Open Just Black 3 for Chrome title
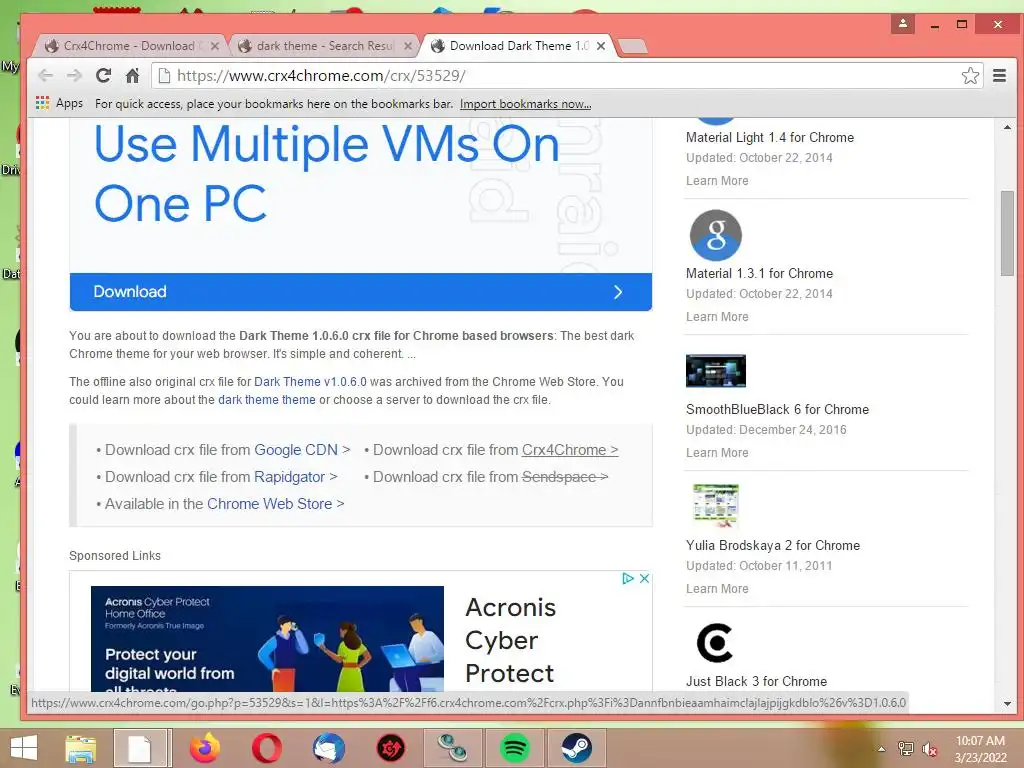The height and width of the screenshot is (768, 1024). (x=756, y=681)
